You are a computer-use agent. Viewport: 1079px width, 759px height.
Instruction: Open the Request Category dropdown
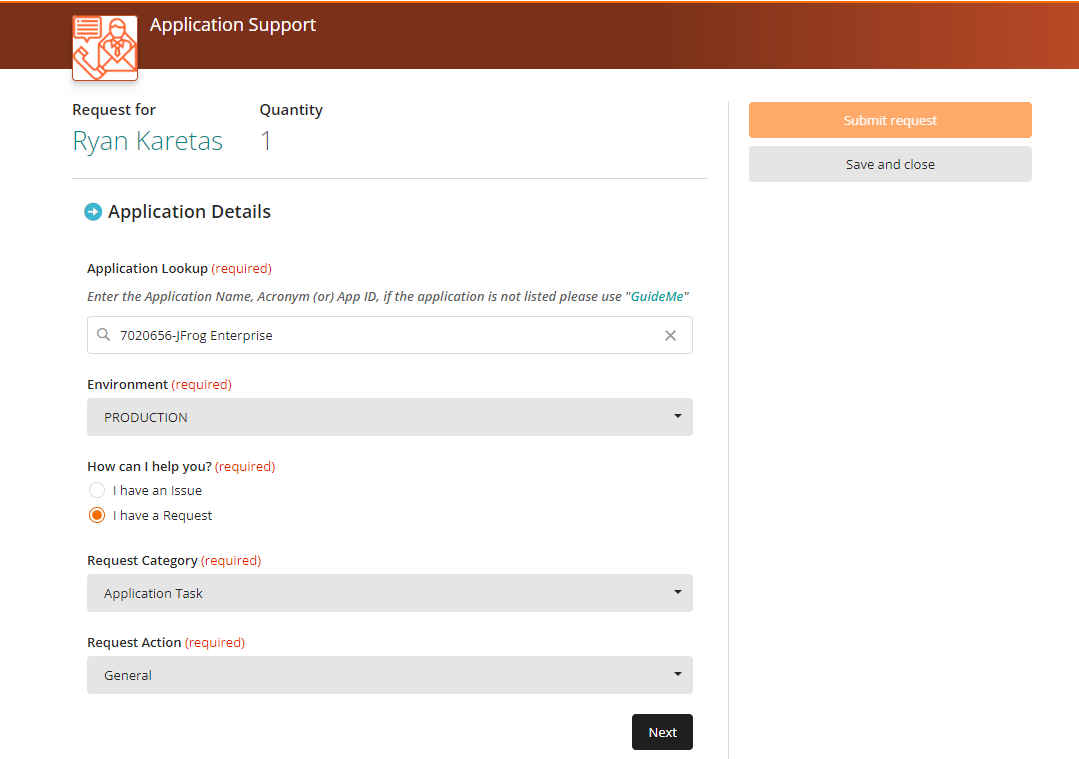pyautogui.click(x=389, y=593)
